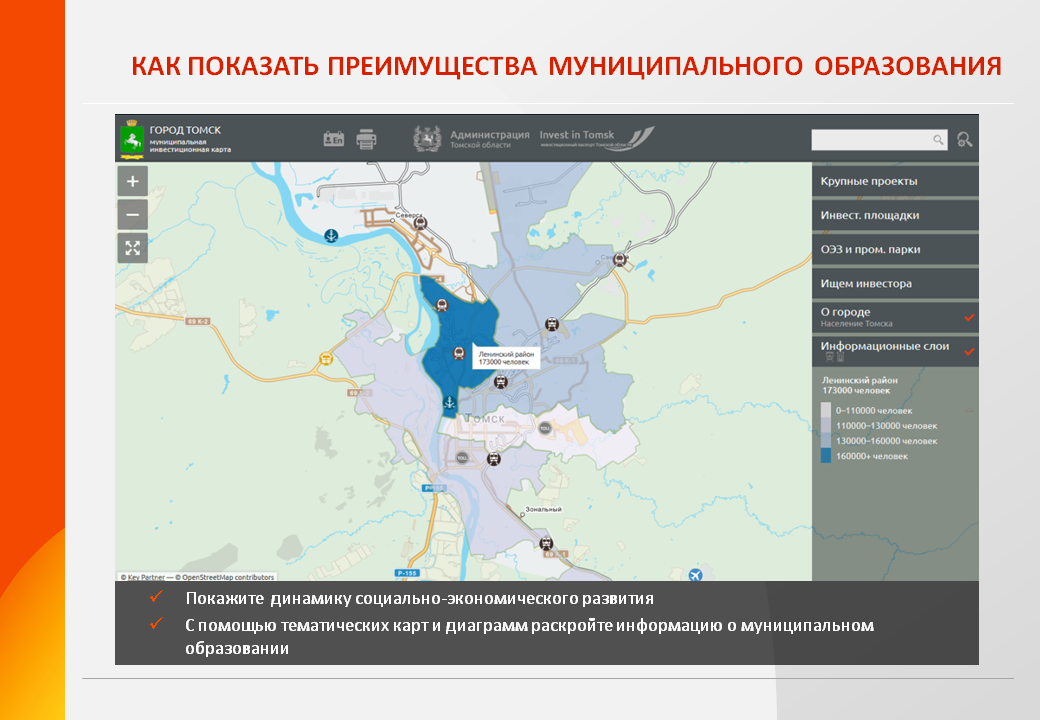The width and height of the screenshot is (1040, 720).
Task: Click the train marker just below the Ленинский район tooltip
Action: (501, 381)
